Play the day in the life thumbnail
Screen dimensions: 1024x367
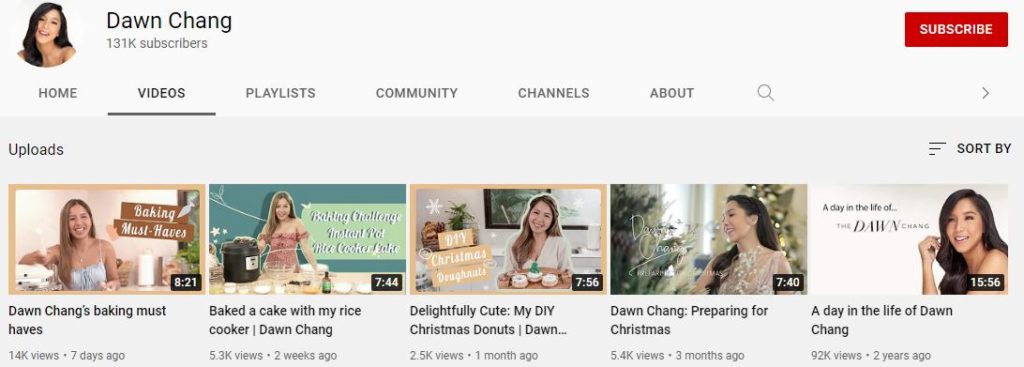910,239
